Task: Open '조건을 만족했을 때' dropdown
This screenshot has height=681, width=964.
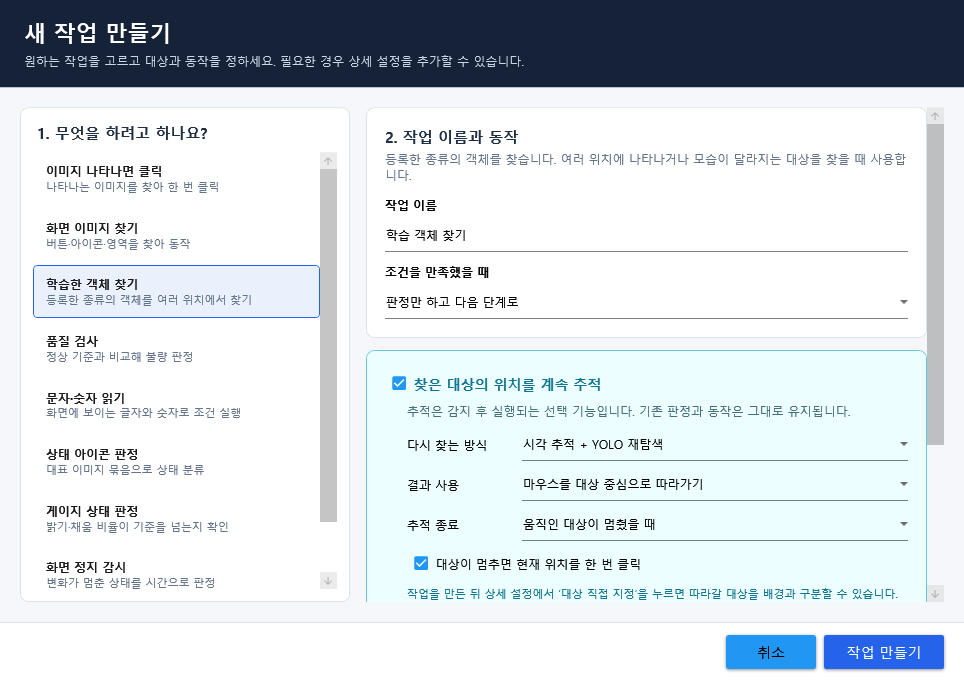Action: (646, 302)
